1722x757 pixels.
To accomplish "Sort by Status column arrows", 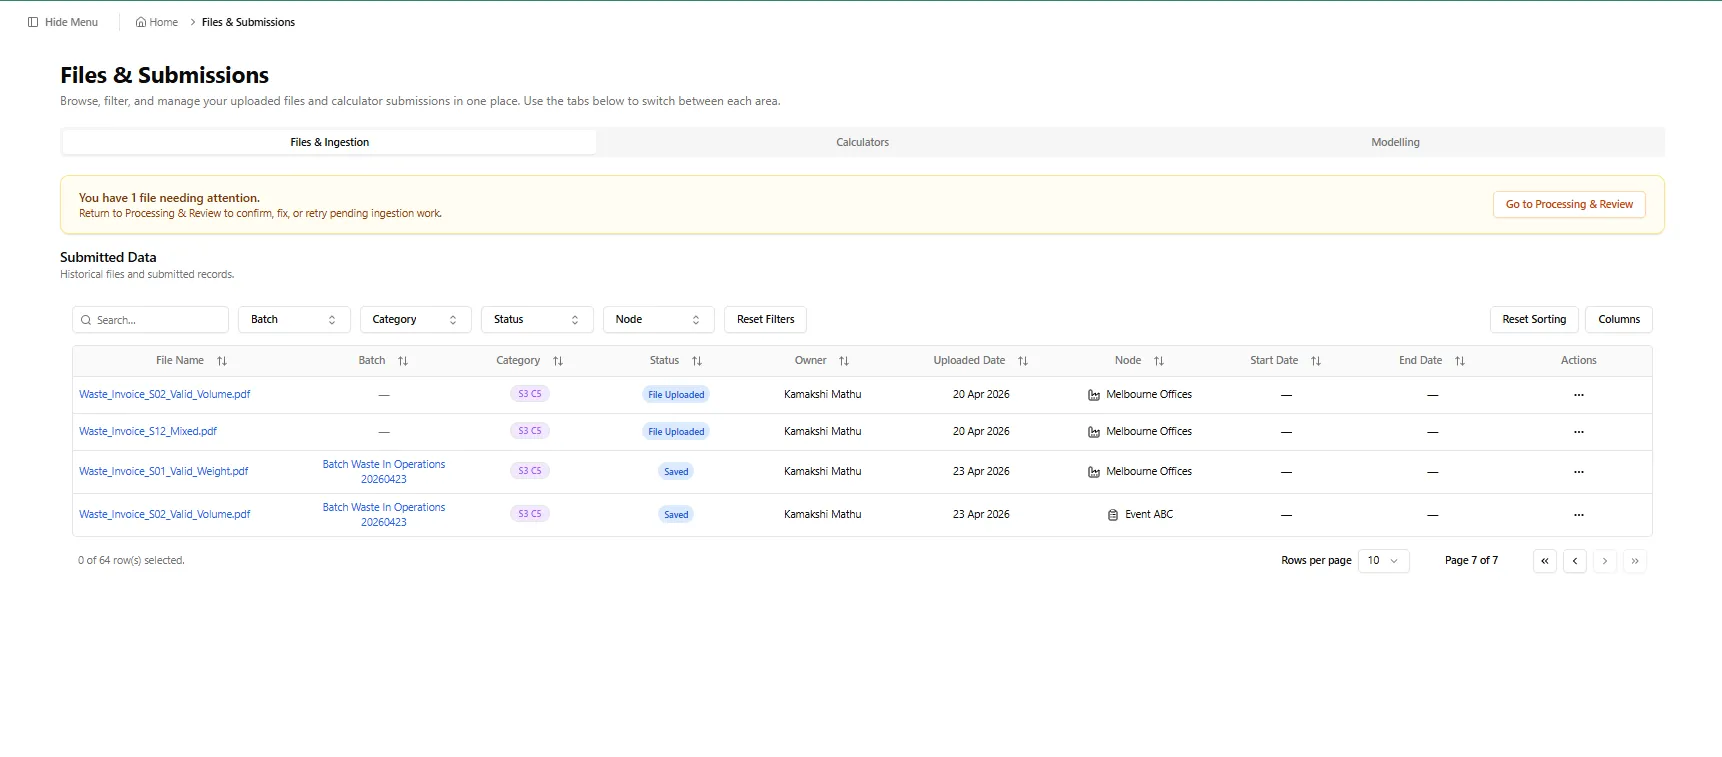I will (697, 361).
